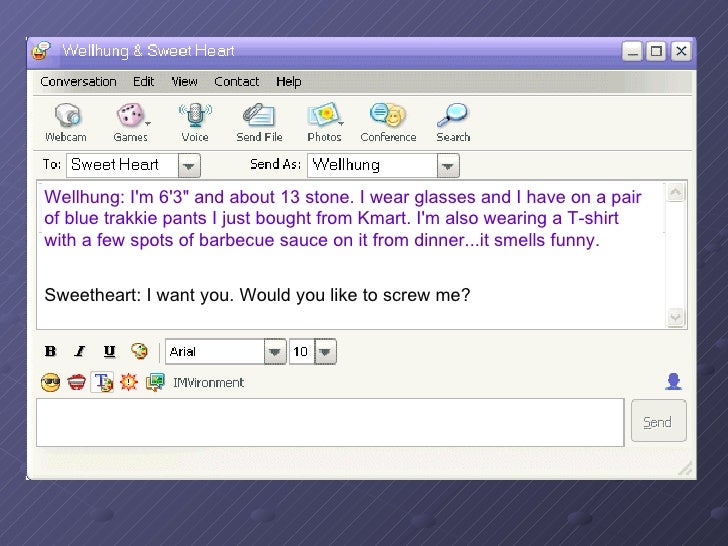Expand the Arial font dropdown
Image resolution: width=728 pixels, height=546 pixels.
[275, 351]
